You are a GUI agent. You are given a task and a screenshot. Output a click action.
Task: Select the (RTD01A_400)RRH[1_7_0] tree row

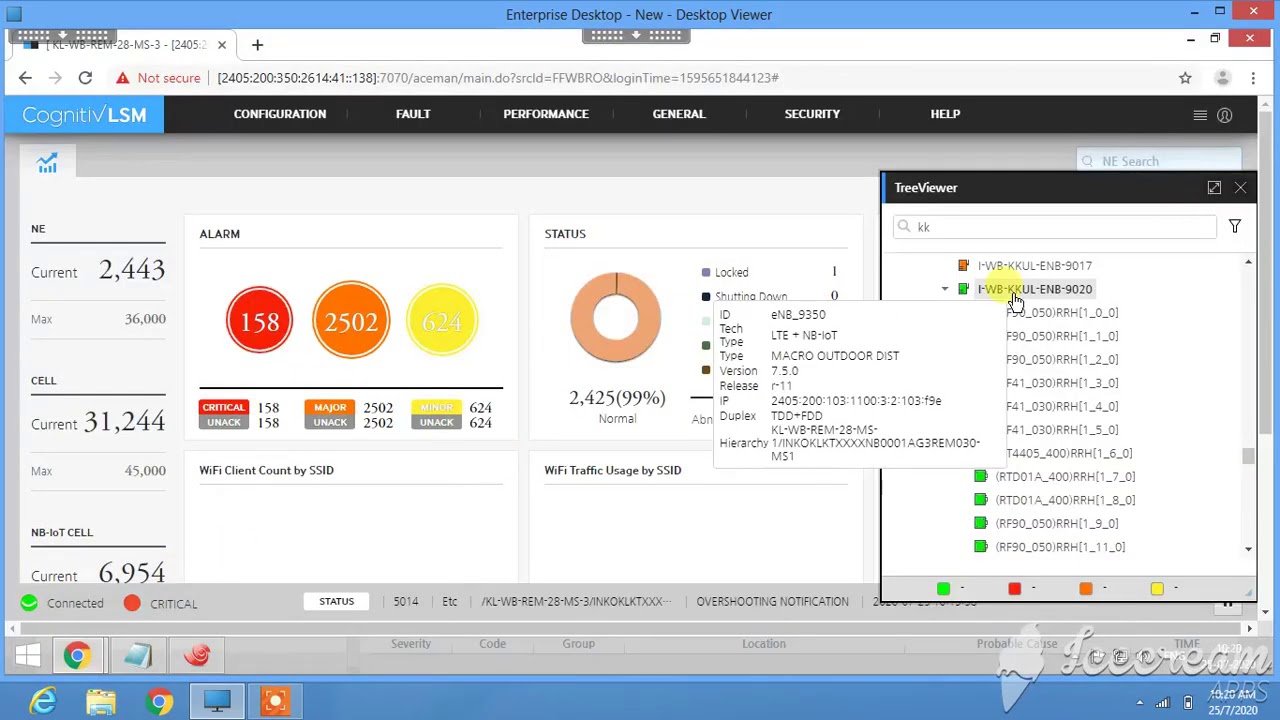point(1065,477)
